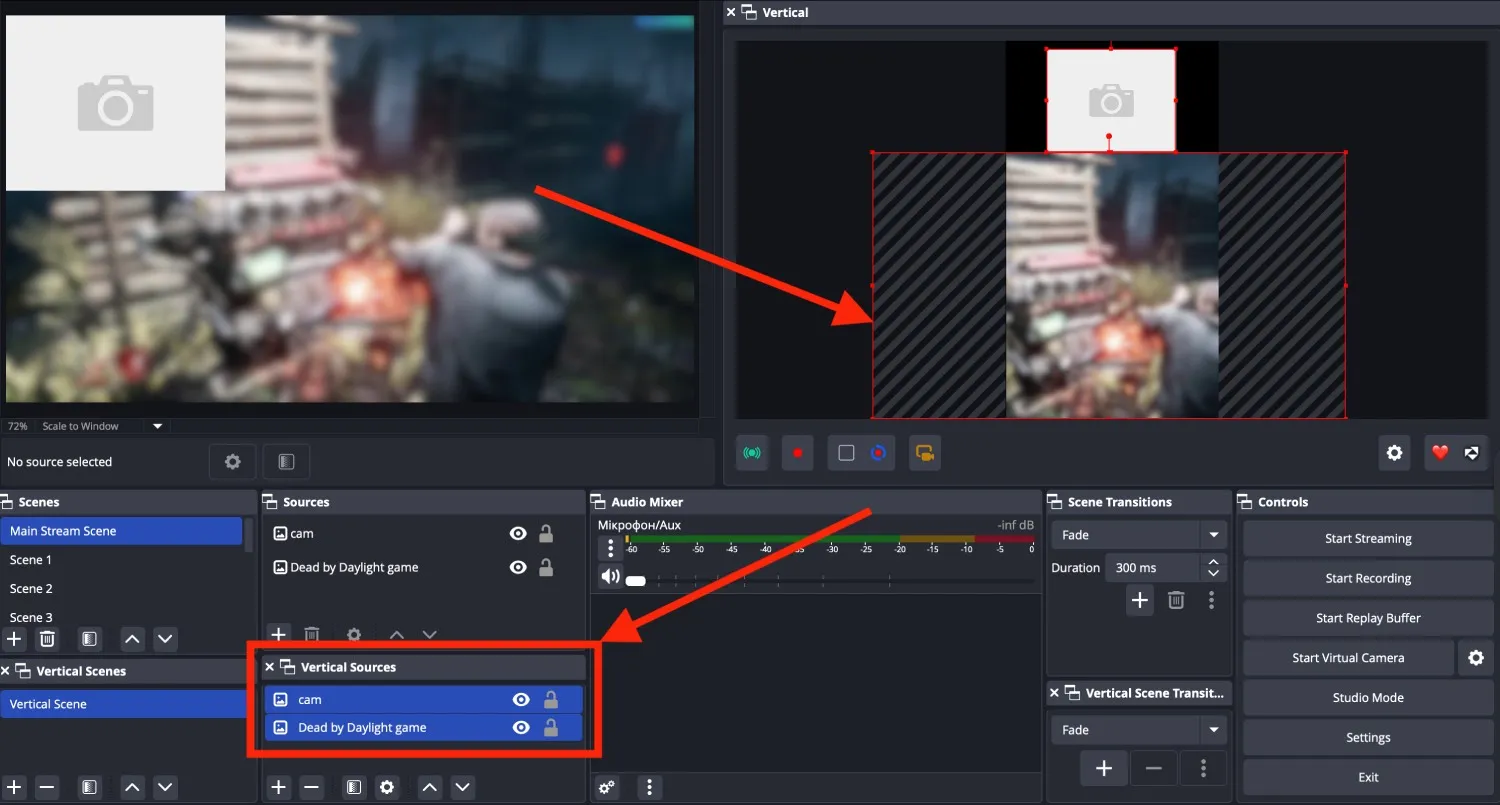
Task: Remove vertical scene with minus icon
Action: click(47, 788)
